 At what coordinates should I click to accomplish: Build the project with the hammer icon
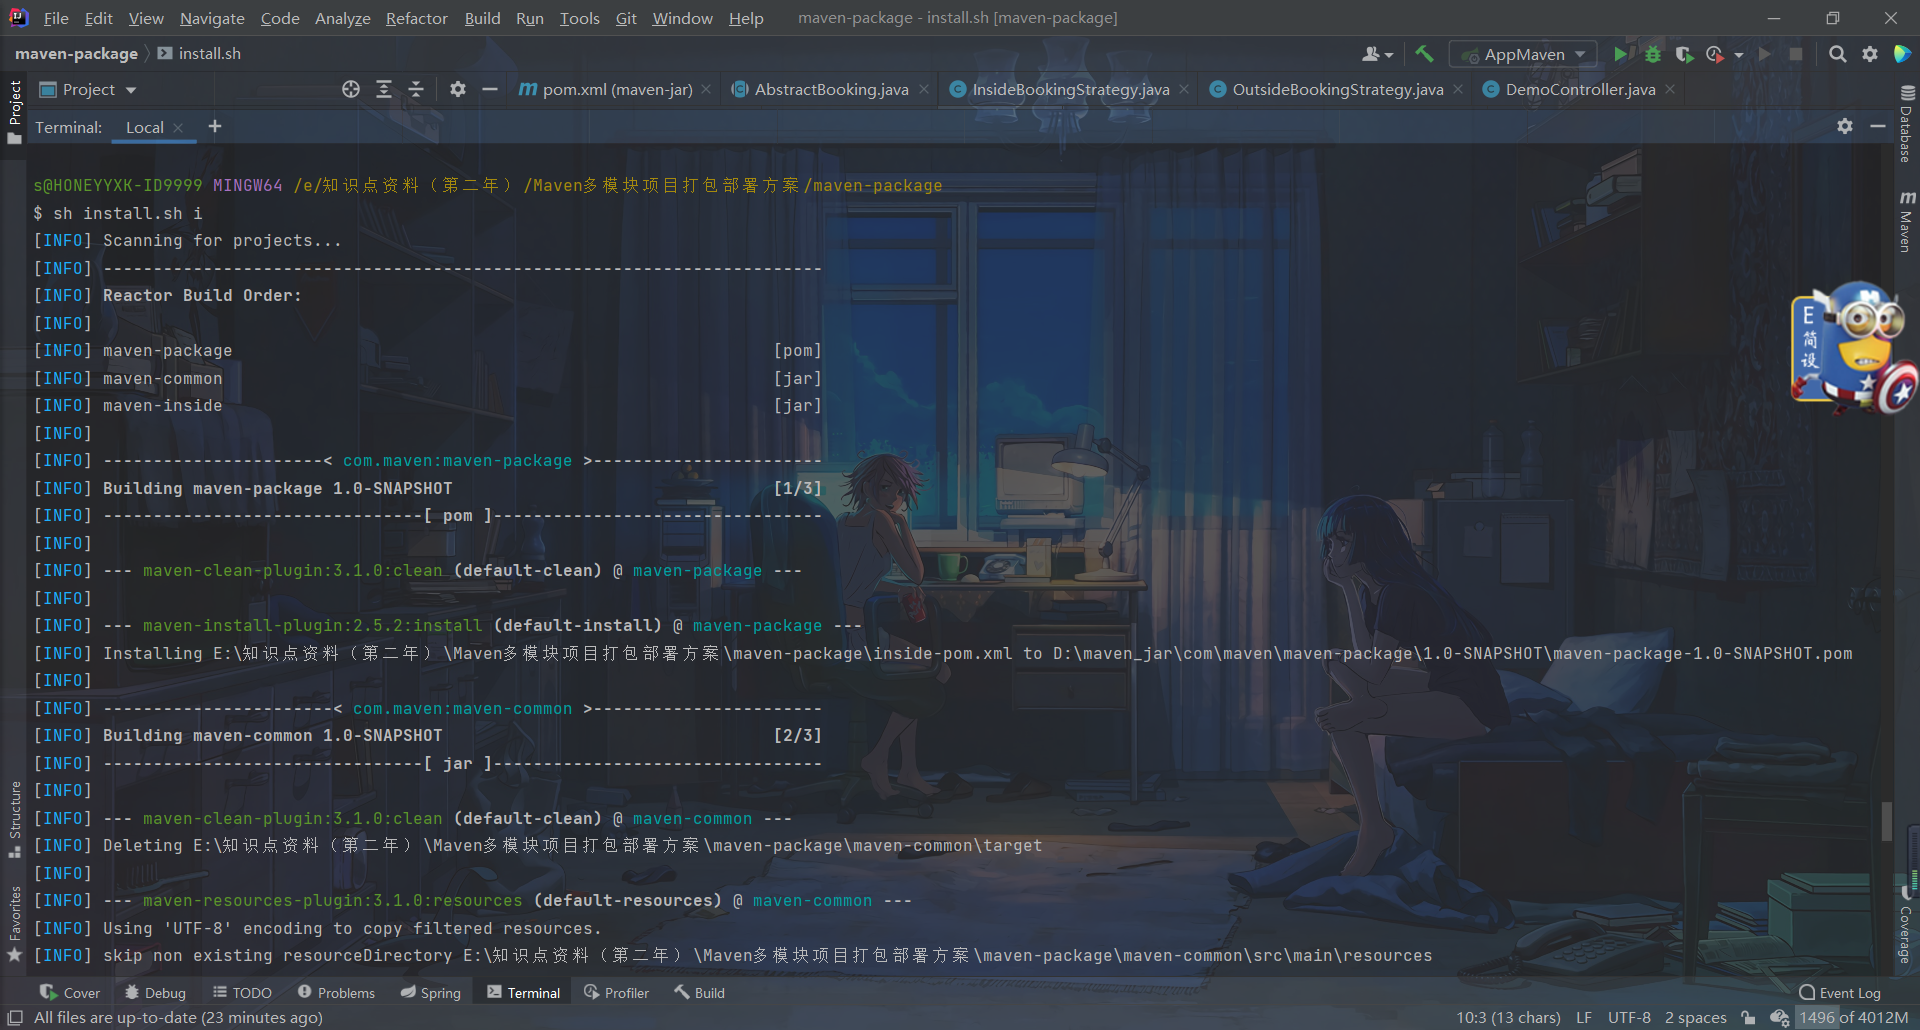1424,54
